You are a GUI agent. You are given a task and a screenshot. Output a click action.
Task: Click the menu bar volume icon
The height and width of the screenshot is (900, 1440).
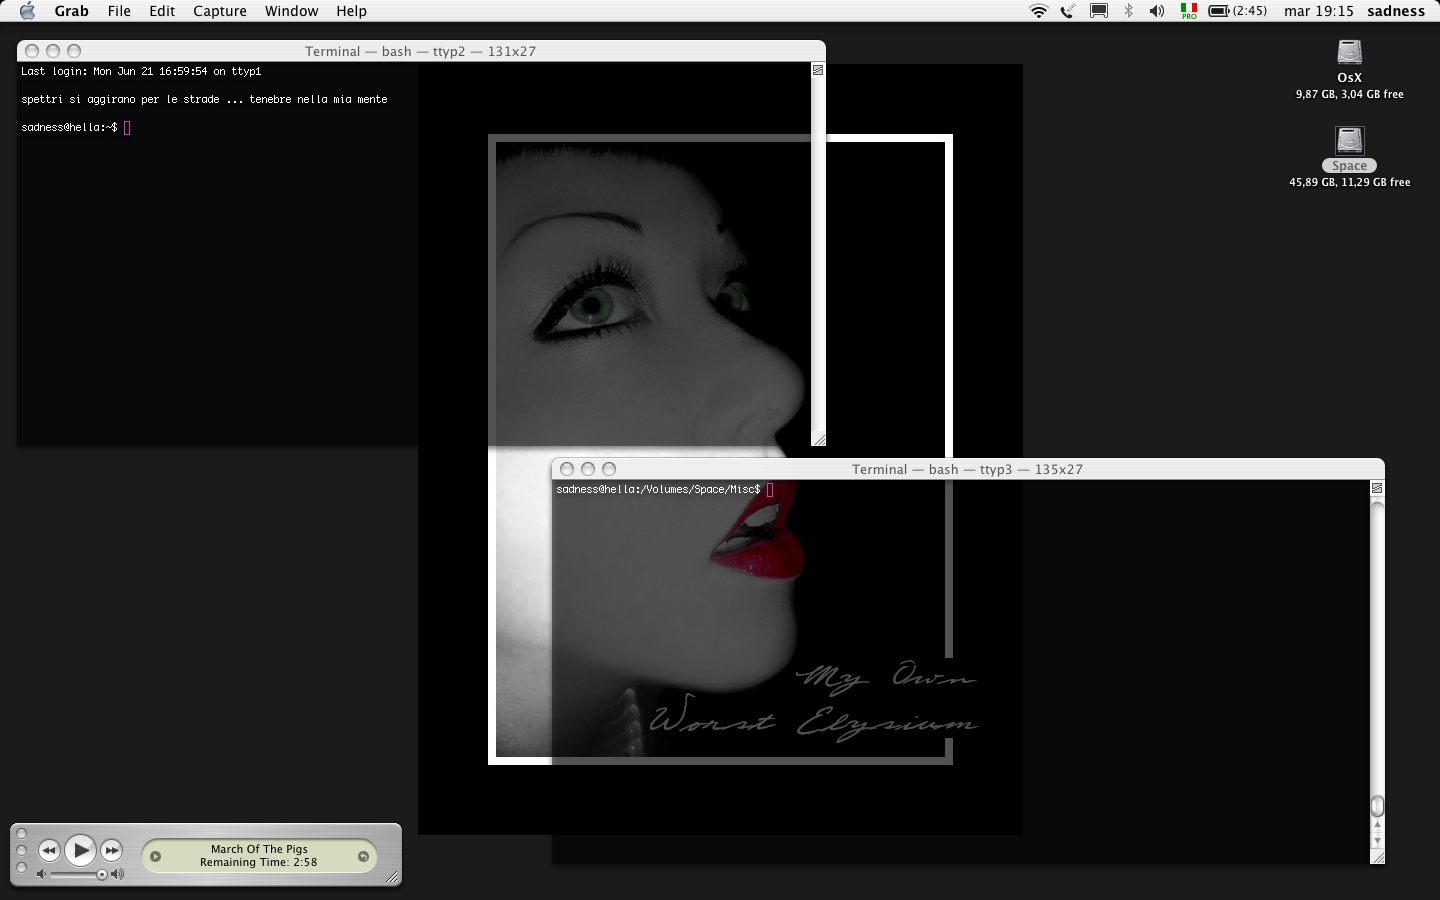1157,11
